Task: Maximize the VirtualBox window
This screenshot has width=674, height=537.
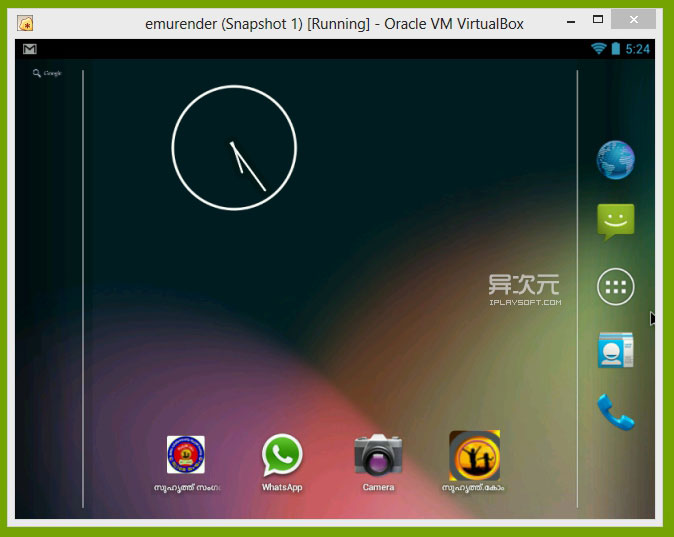Action: tap(597, 19)
